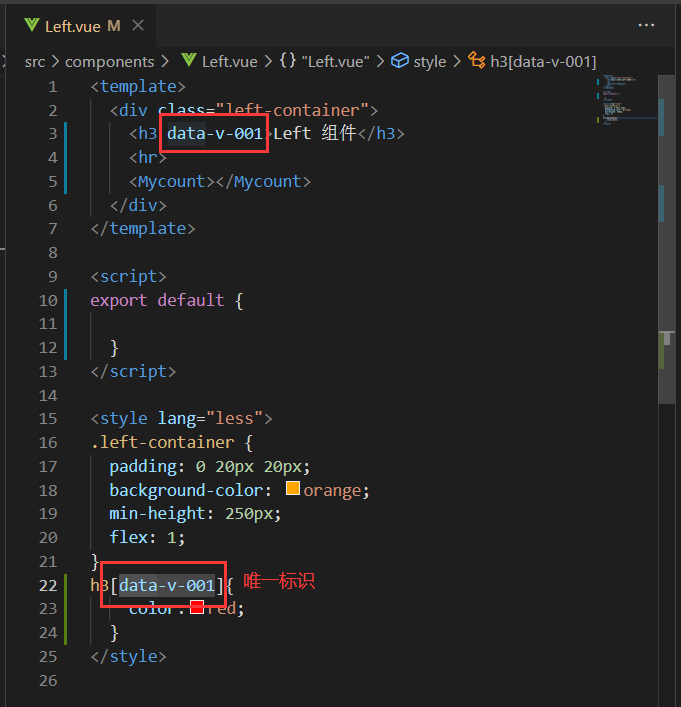
Task: Select the style breadcrumb segment
Action: coord(430,62)
